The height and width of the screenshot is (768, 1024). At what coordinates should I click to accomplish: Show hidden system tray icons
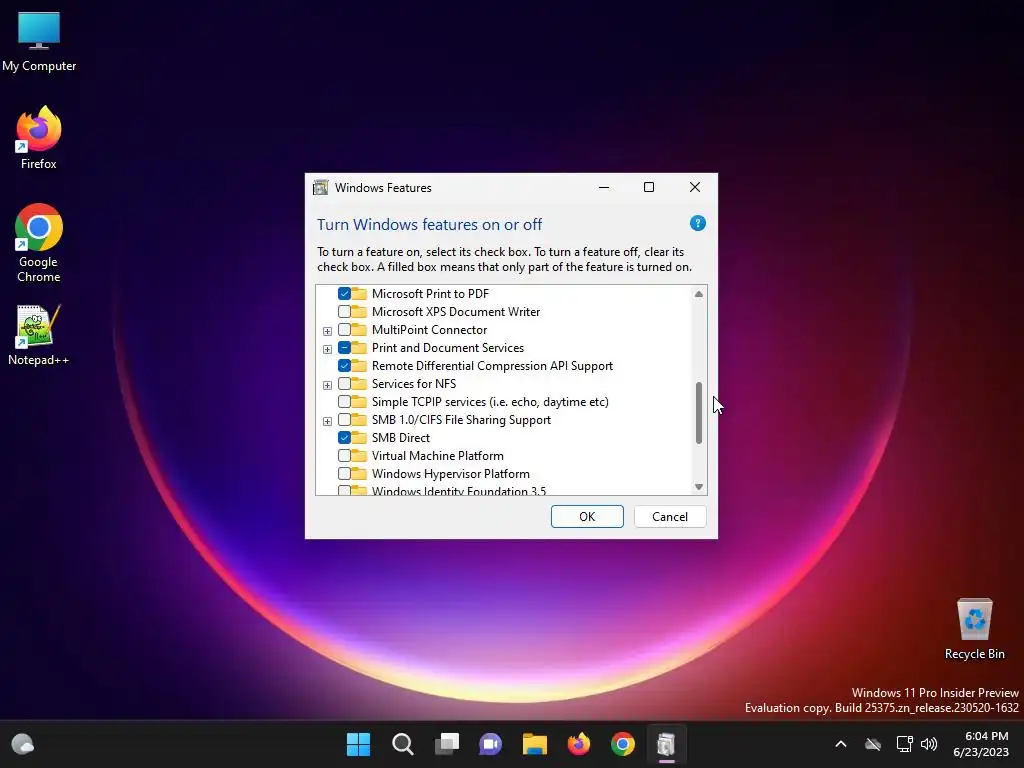tap(840, 744)
